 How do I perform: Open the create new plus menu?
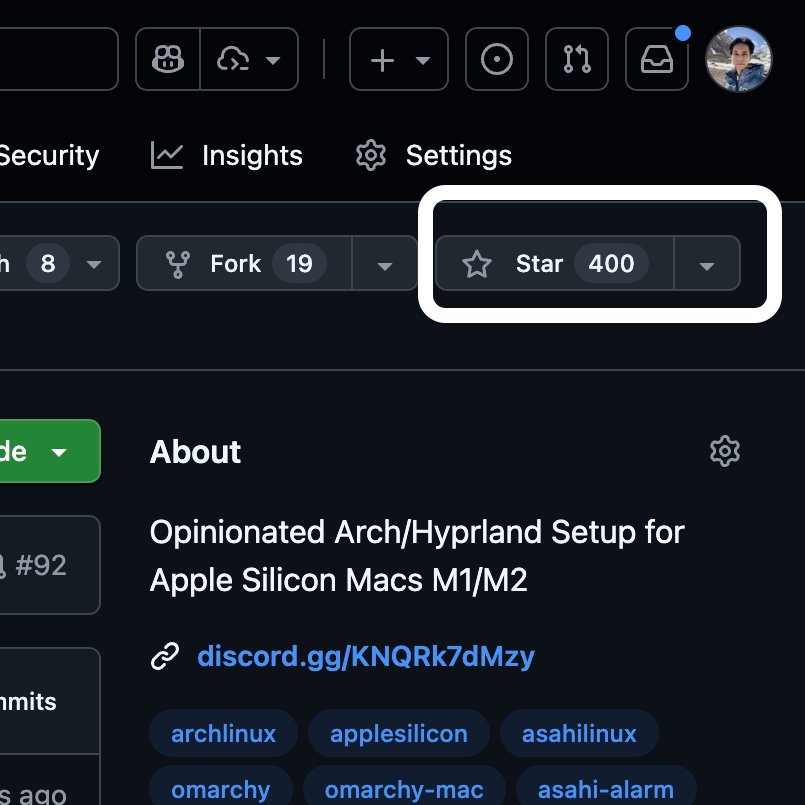[x=399, y=59]
